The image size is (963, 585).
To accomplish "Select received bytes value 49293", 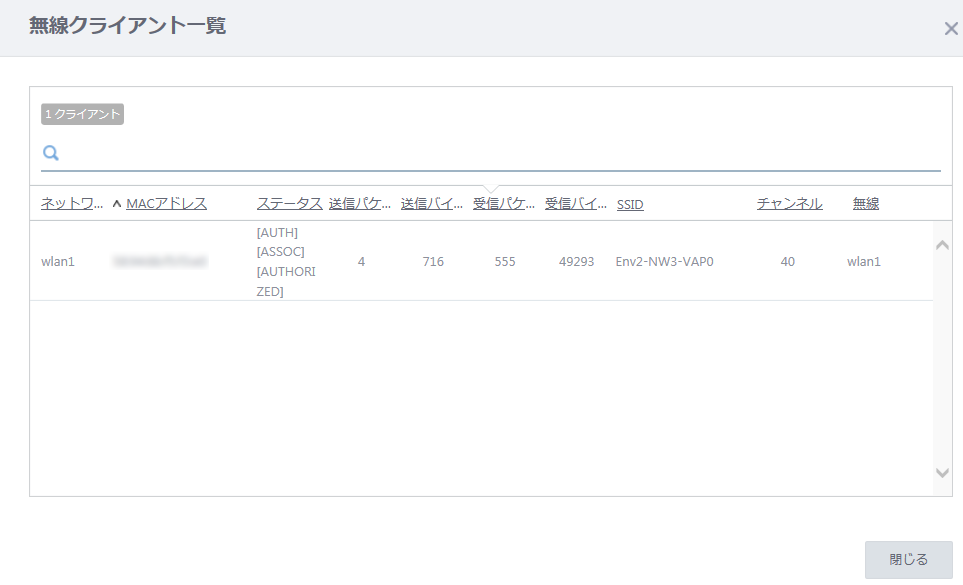I will pos(577,262).
